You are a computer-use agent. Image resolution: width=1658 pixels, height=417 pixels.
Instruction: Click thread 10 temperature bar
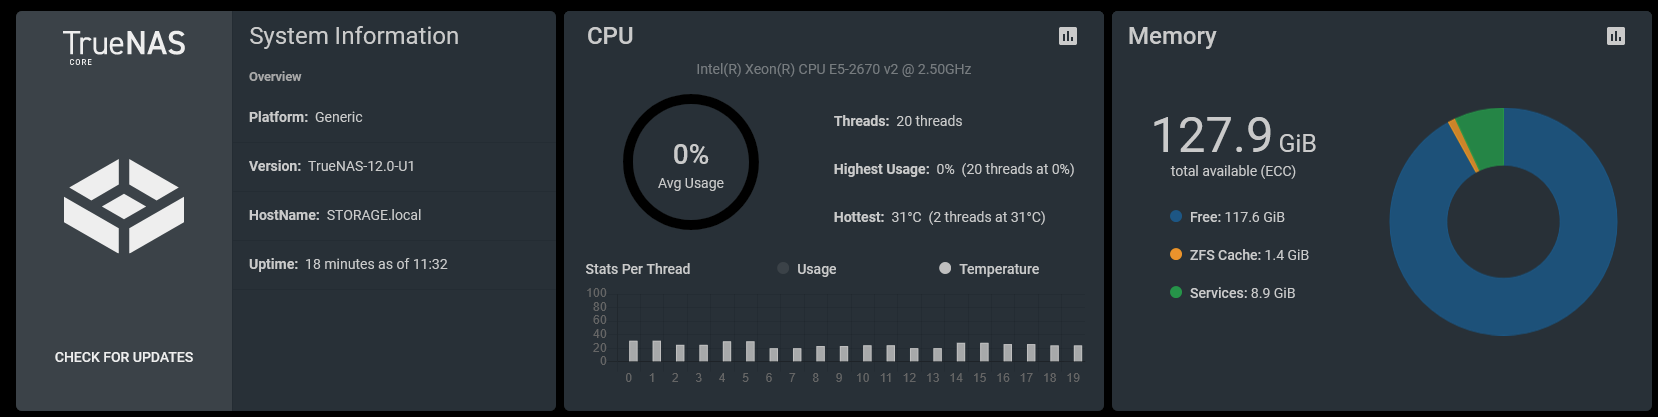point(867,353)
